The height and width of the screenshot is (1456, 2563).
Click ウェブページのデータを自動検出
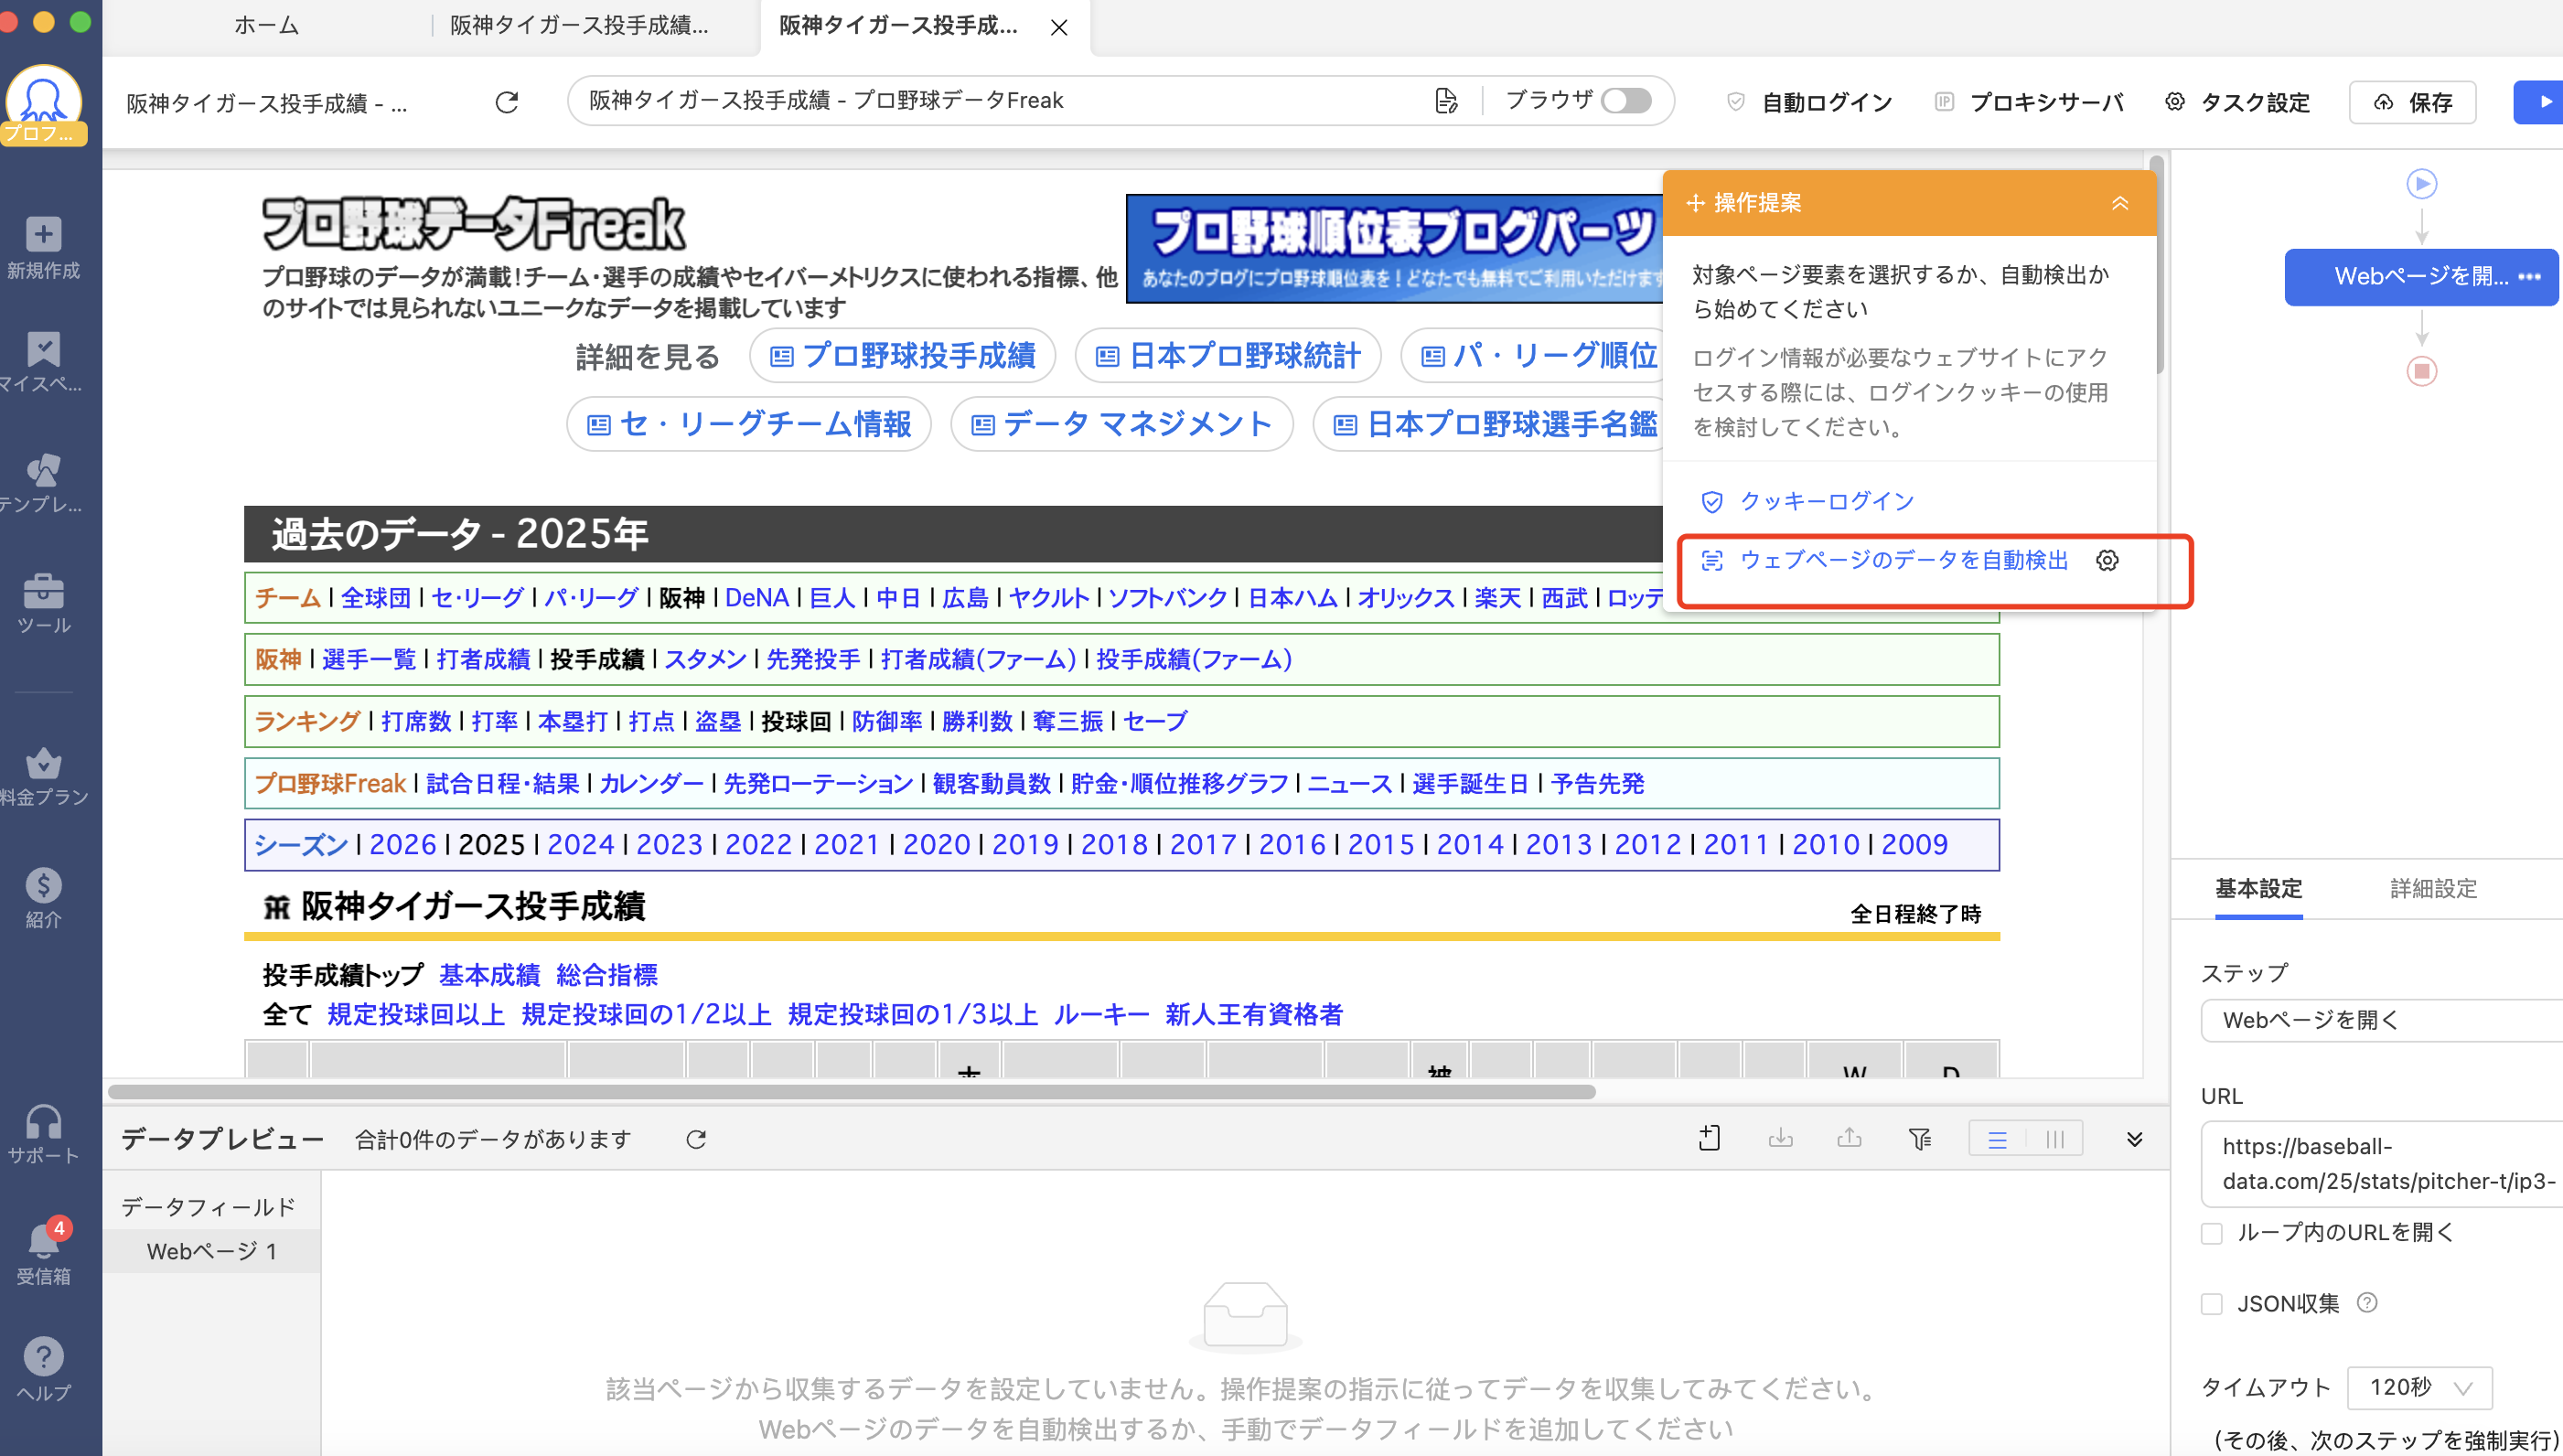1885,560
